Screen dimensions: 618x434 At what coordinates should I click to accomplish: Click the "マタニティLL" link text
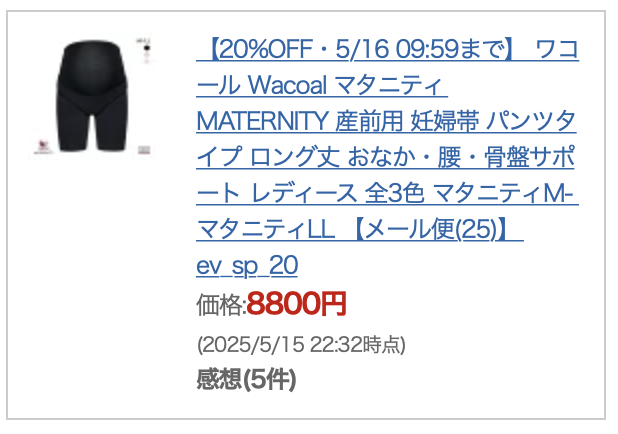266,229
